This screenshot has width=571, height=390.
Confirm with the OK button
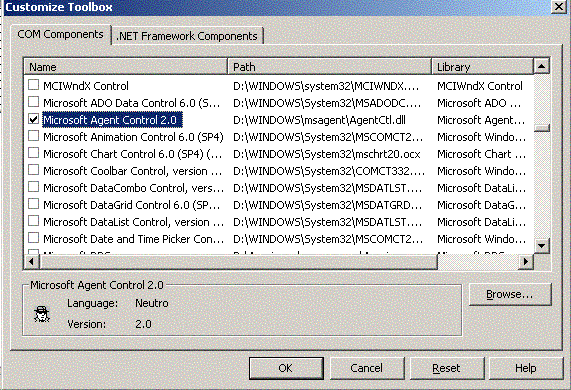[286, 368]
